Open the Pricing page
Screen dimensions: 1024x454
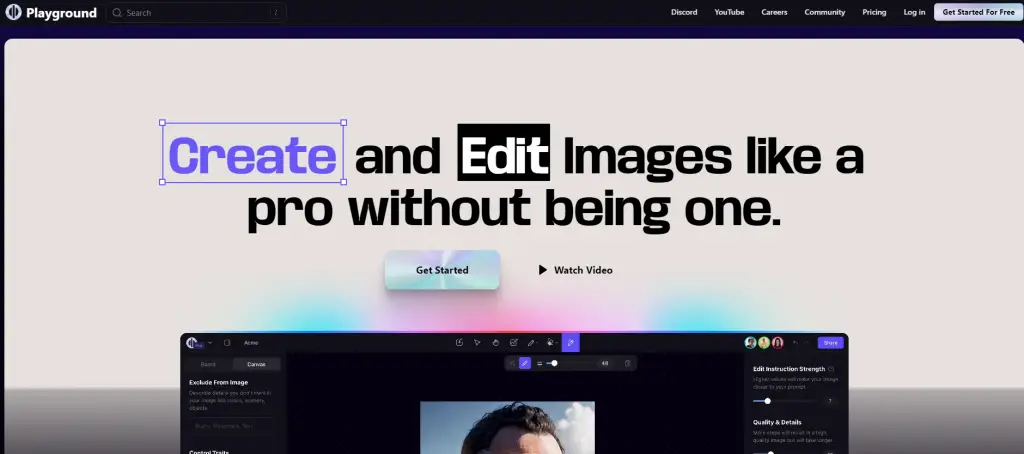pyautogui.click(x=874, y=13)
